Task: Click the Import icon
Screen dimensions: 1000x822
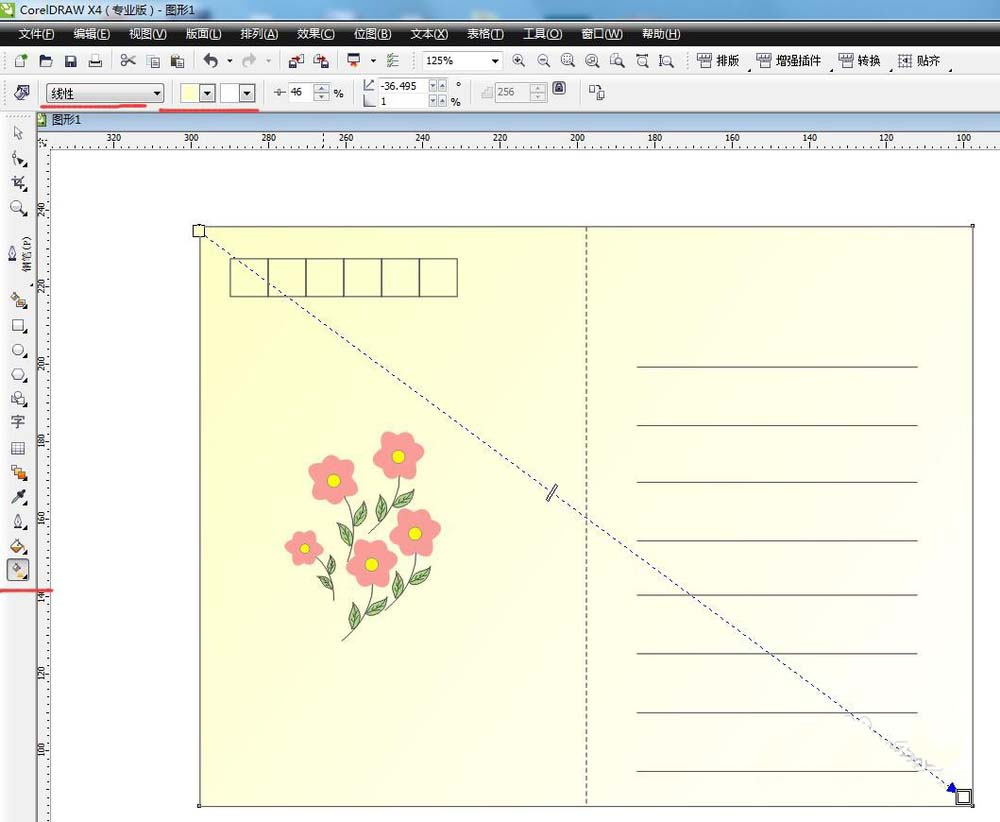Action: click(x=296, y=61)
